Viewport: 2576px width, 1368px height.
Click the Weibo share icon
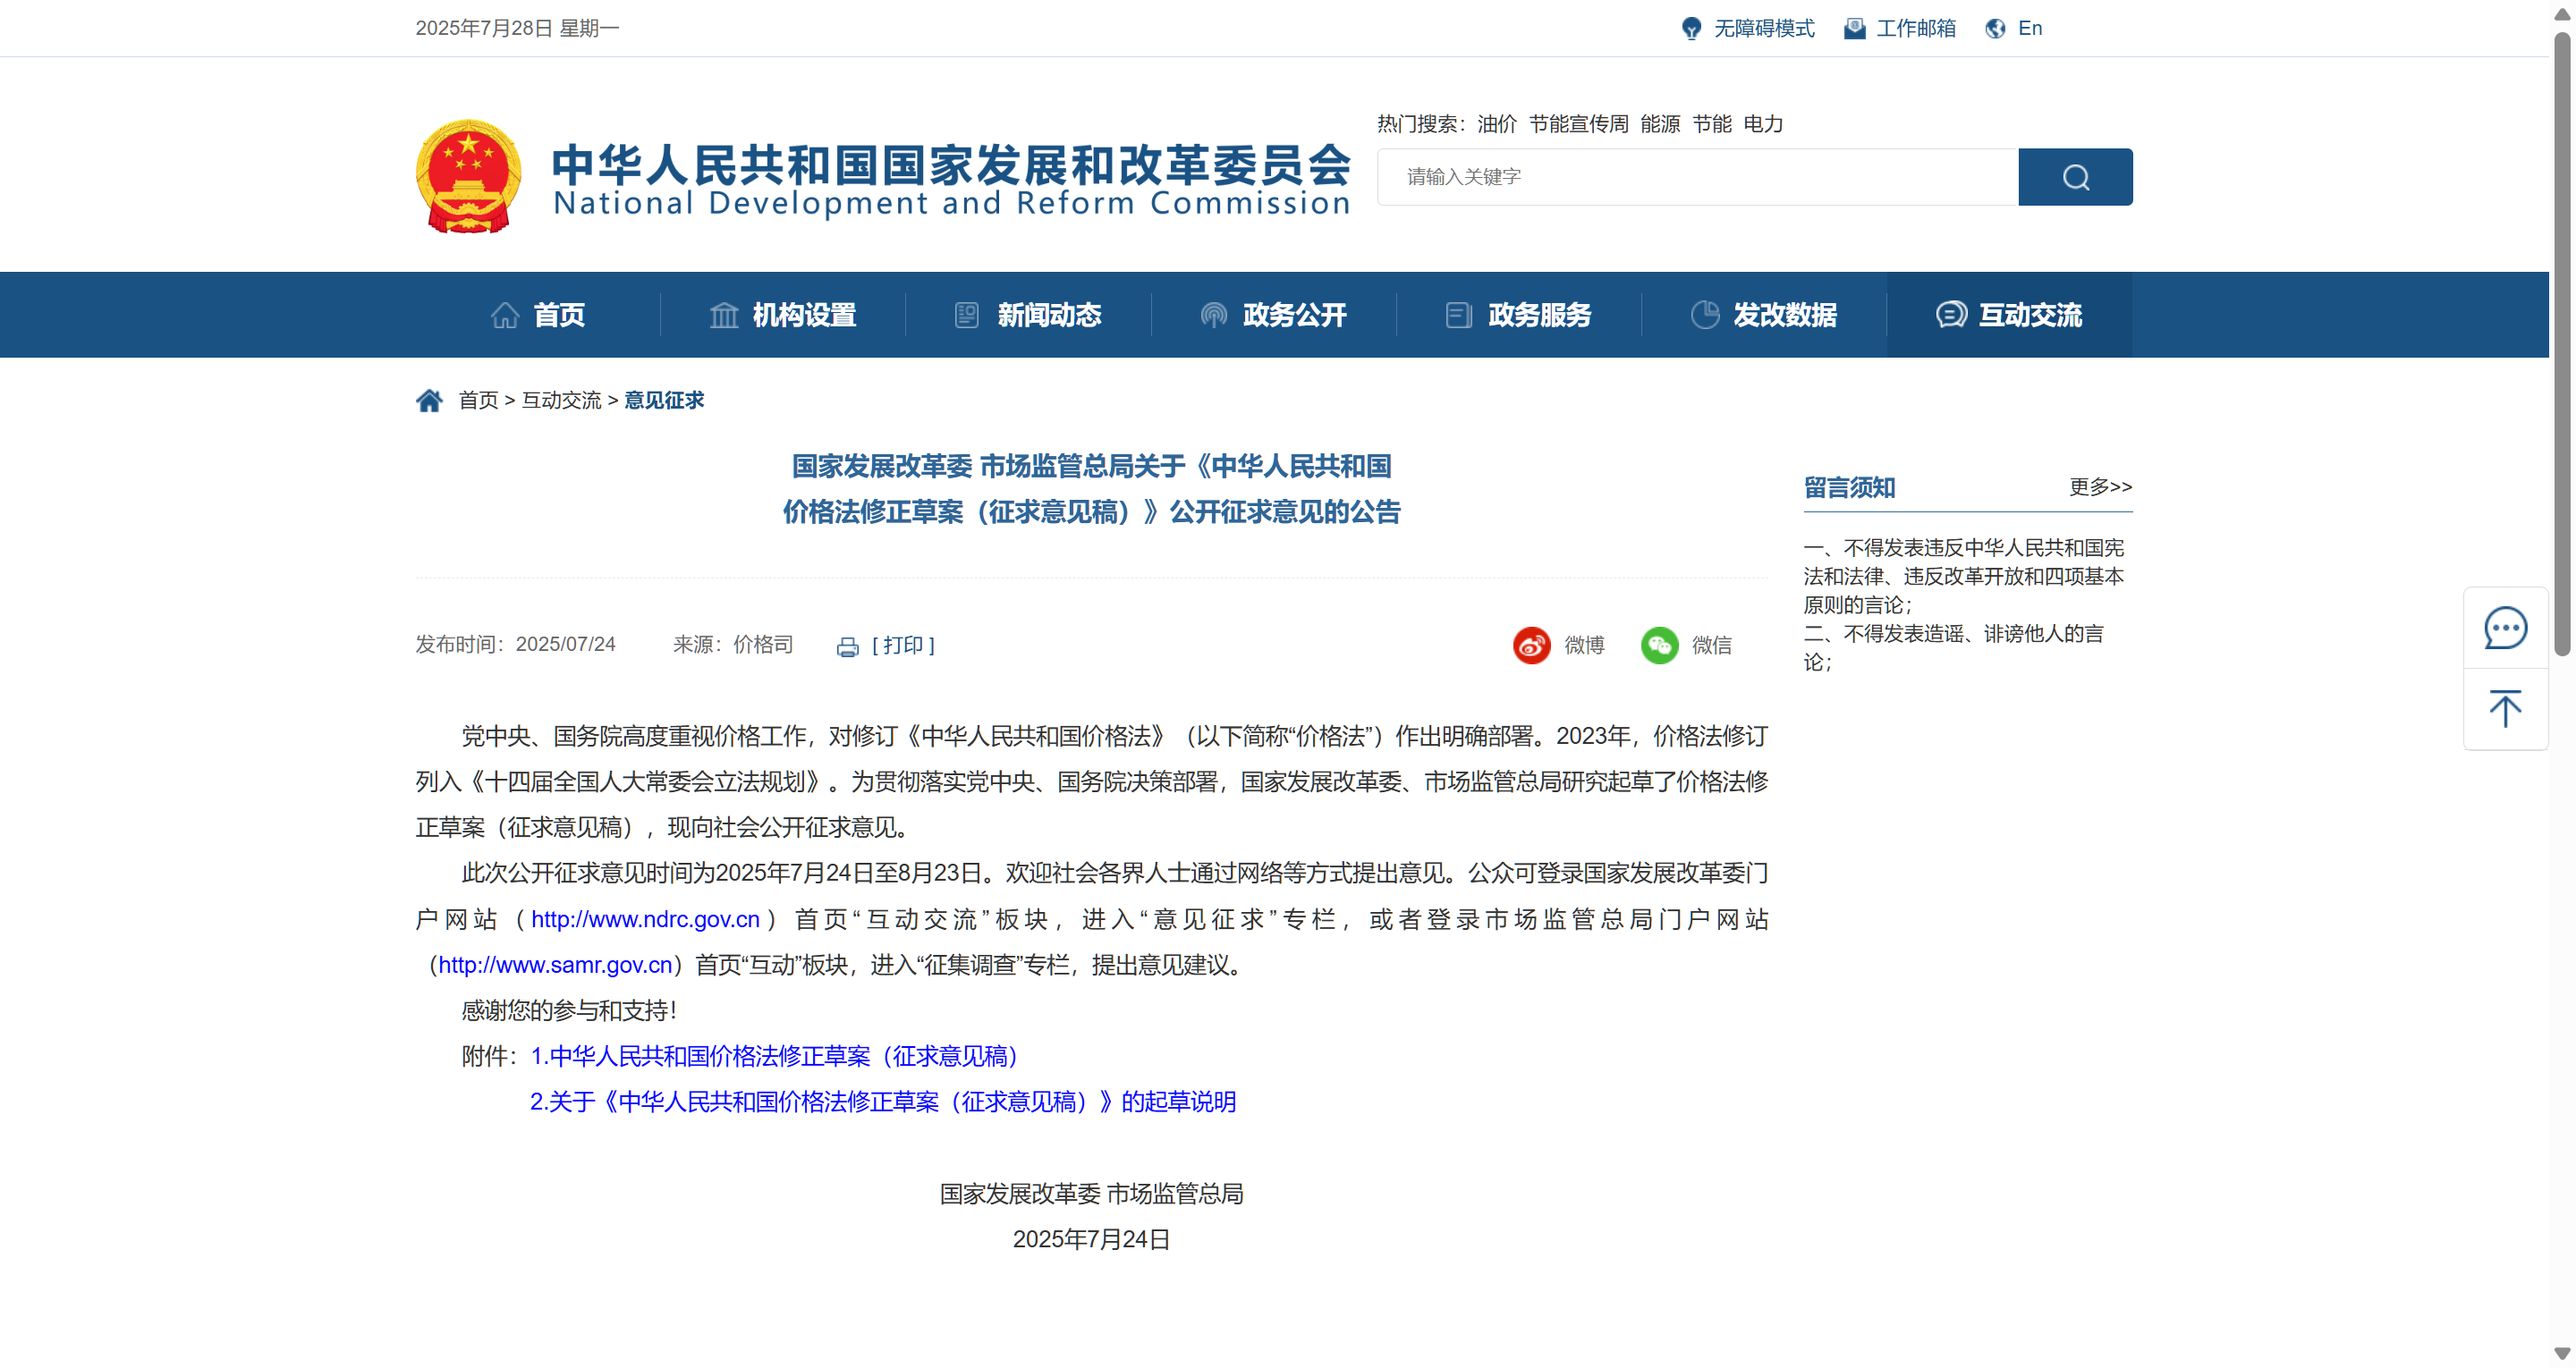coord(1532,646)
